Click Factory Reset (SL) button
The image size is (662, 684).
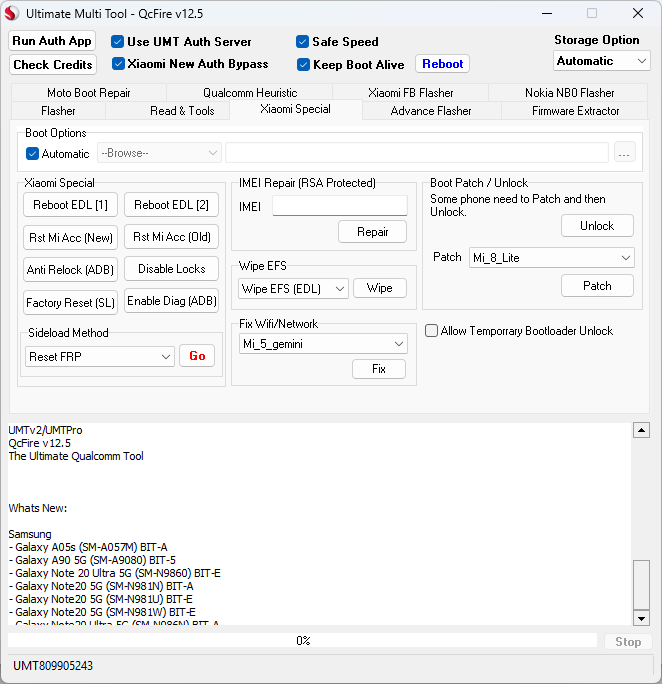[70, 302]
